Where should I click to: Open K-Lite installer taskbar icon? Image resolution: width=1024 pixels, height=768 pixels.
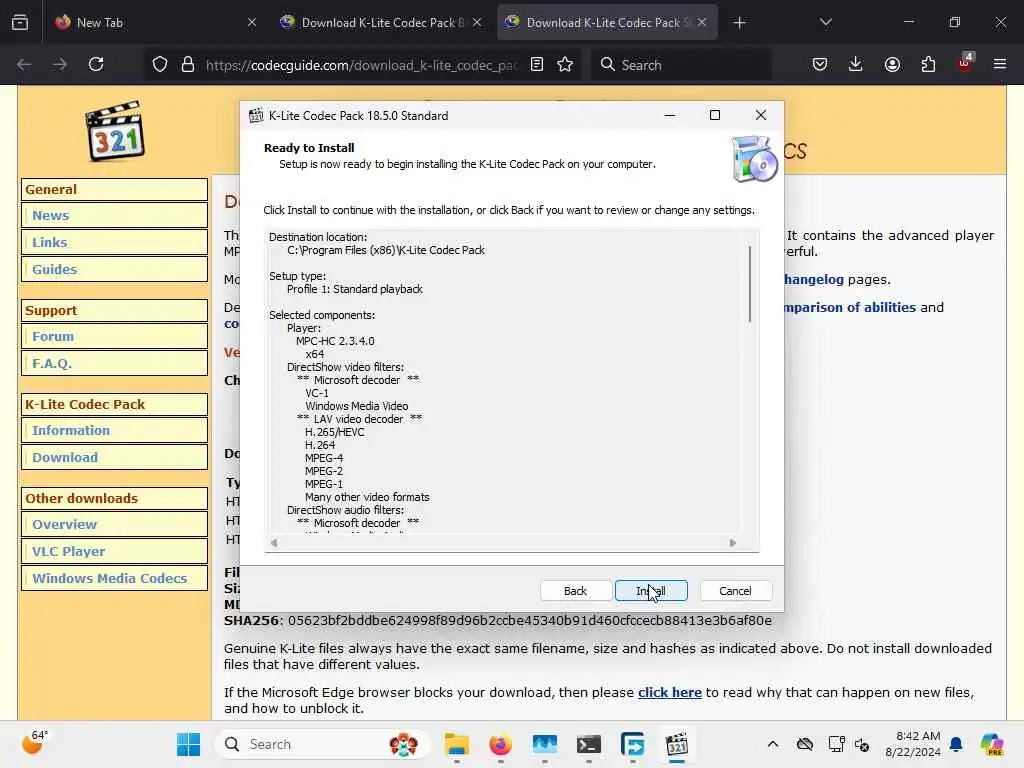[677, 744]
